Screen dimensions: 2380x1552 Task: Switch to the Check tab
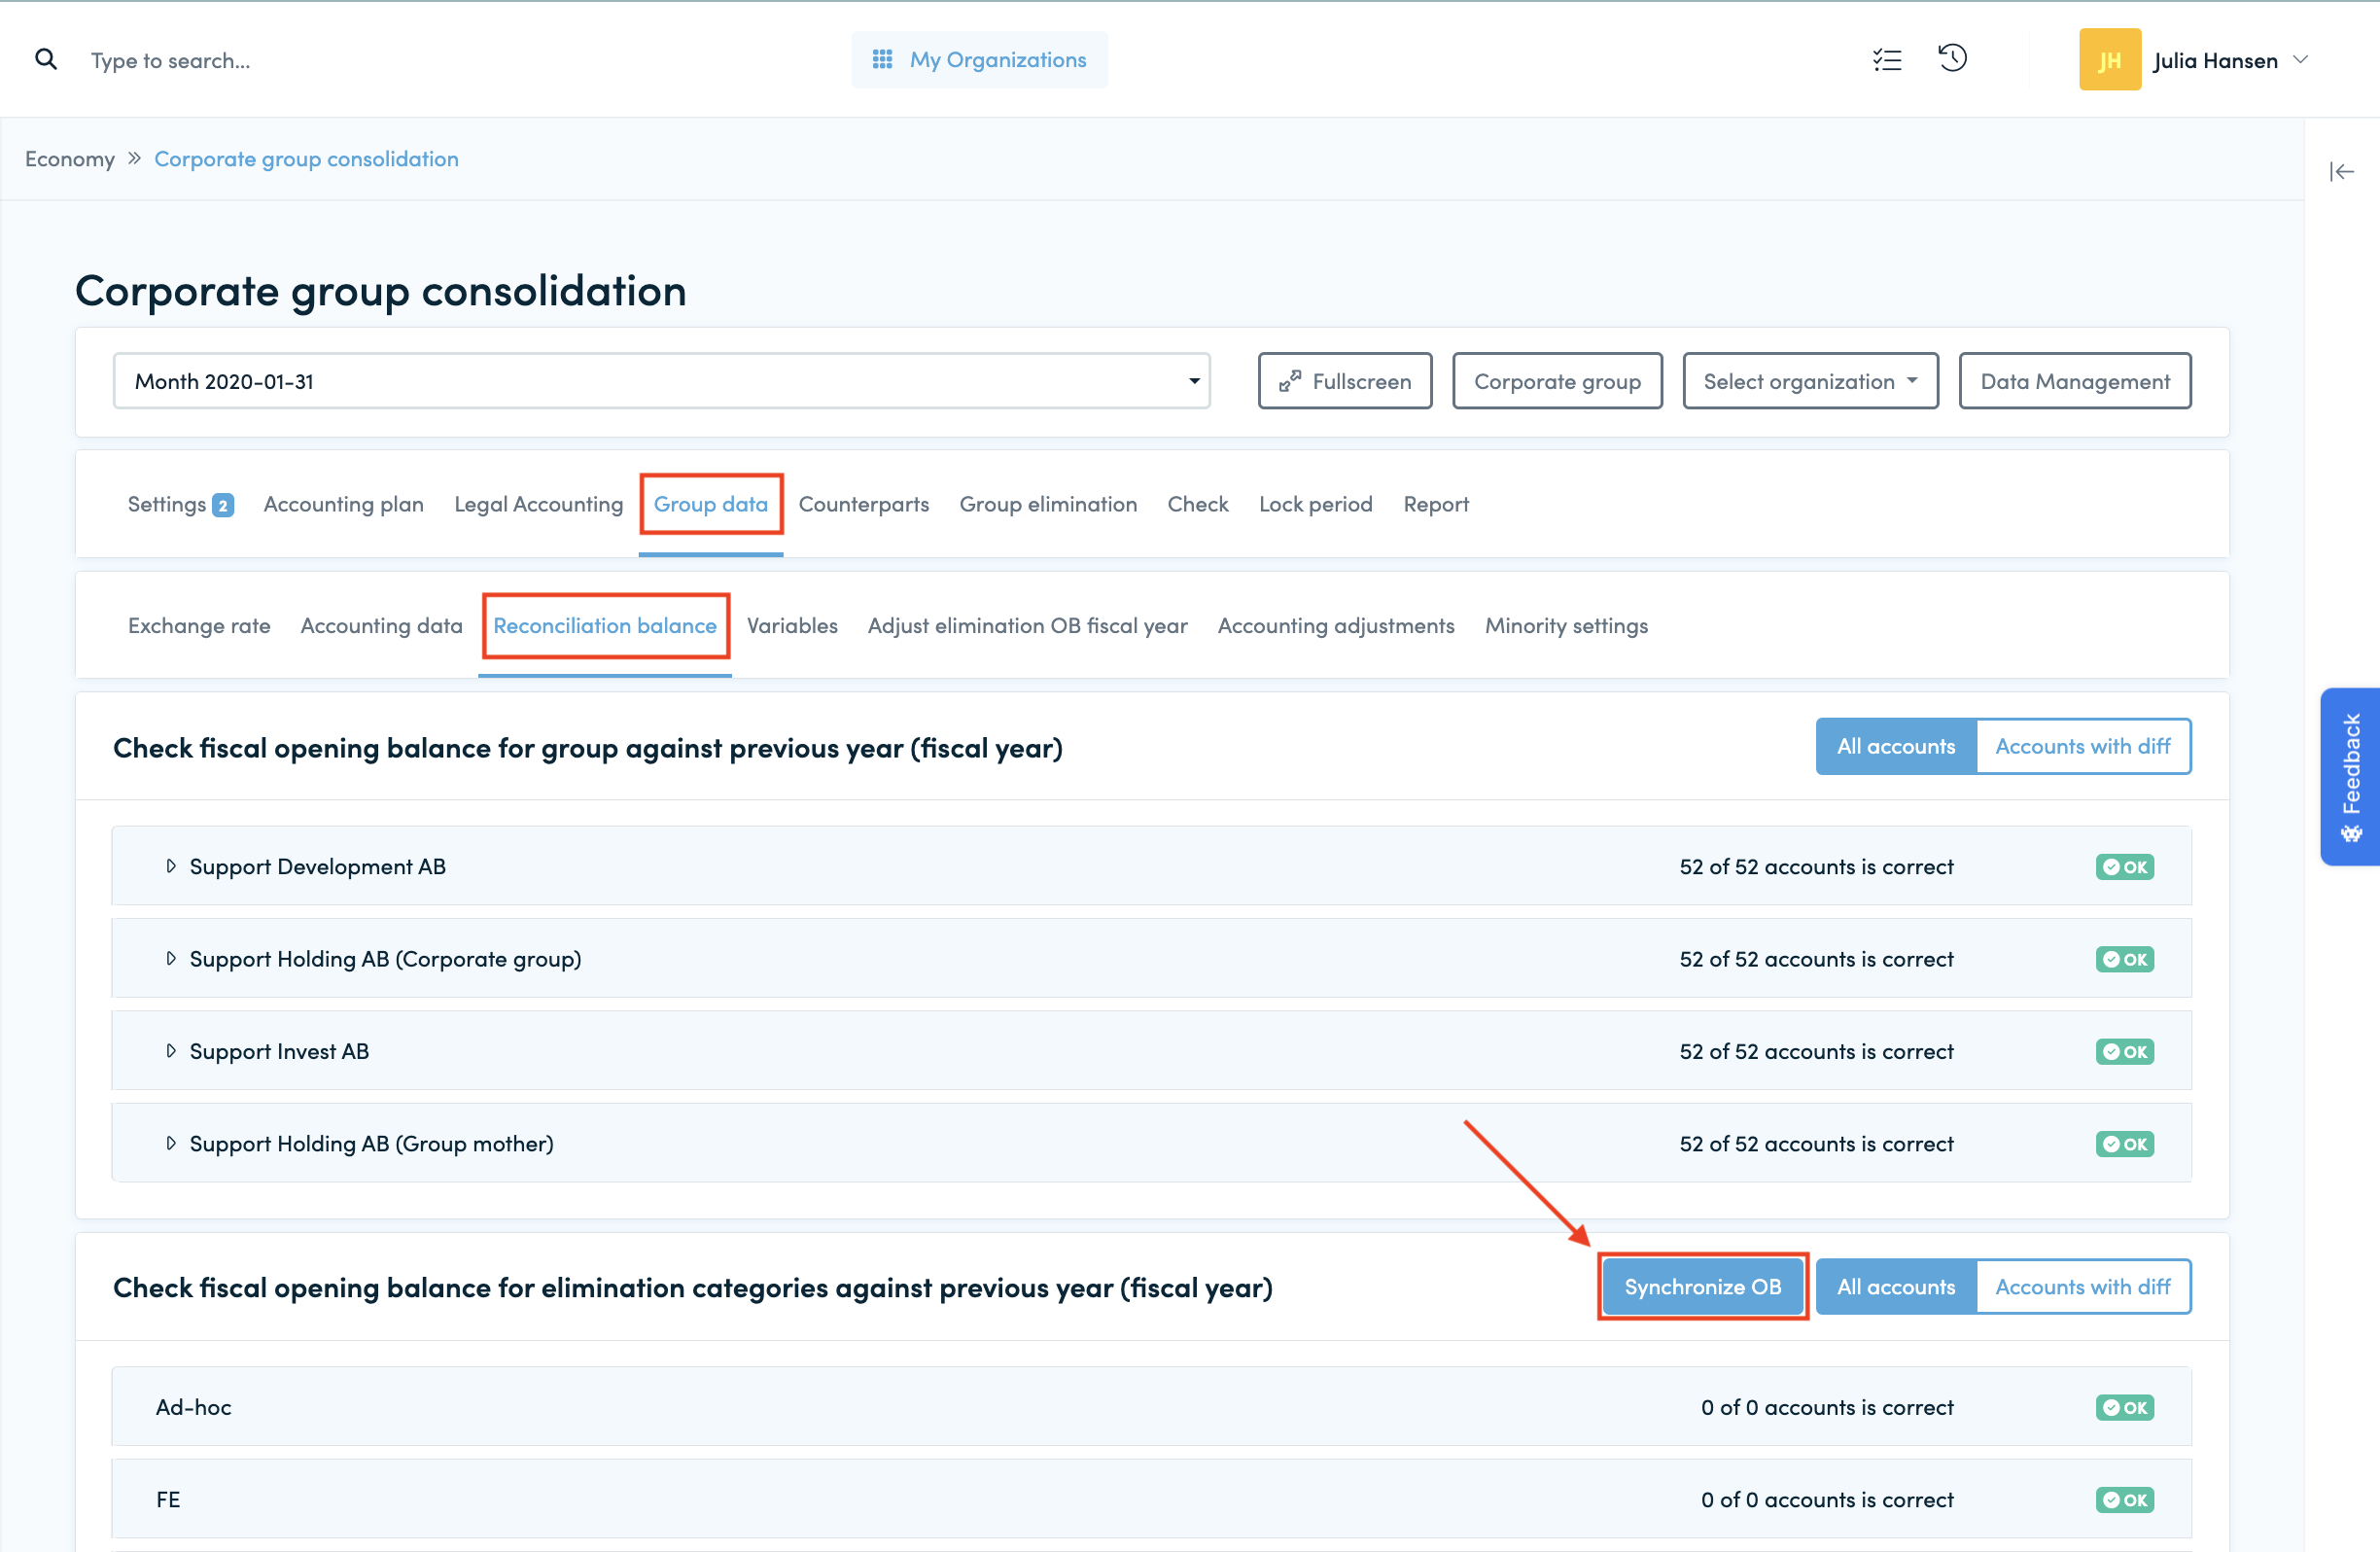click(x=1198, y=505)
